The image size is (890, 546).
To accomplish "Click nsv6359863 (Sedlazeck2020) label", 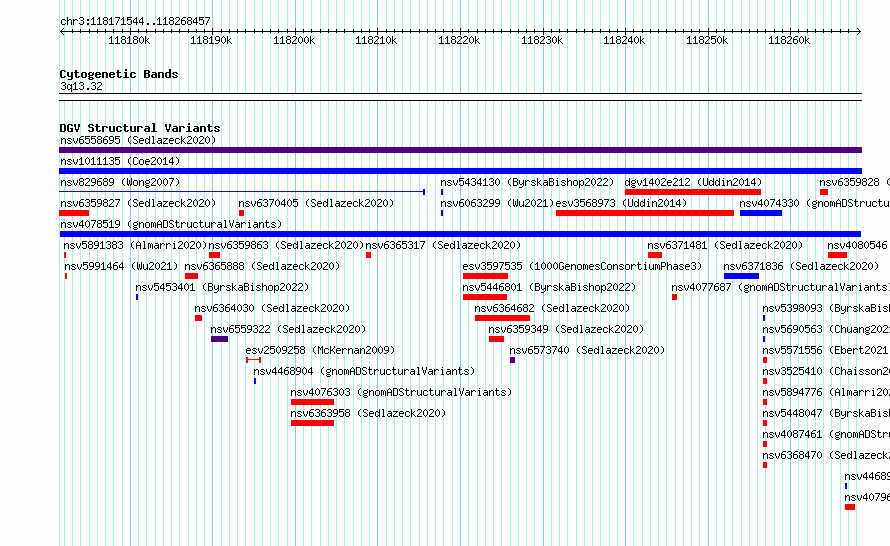I will (x=286, y=245).
